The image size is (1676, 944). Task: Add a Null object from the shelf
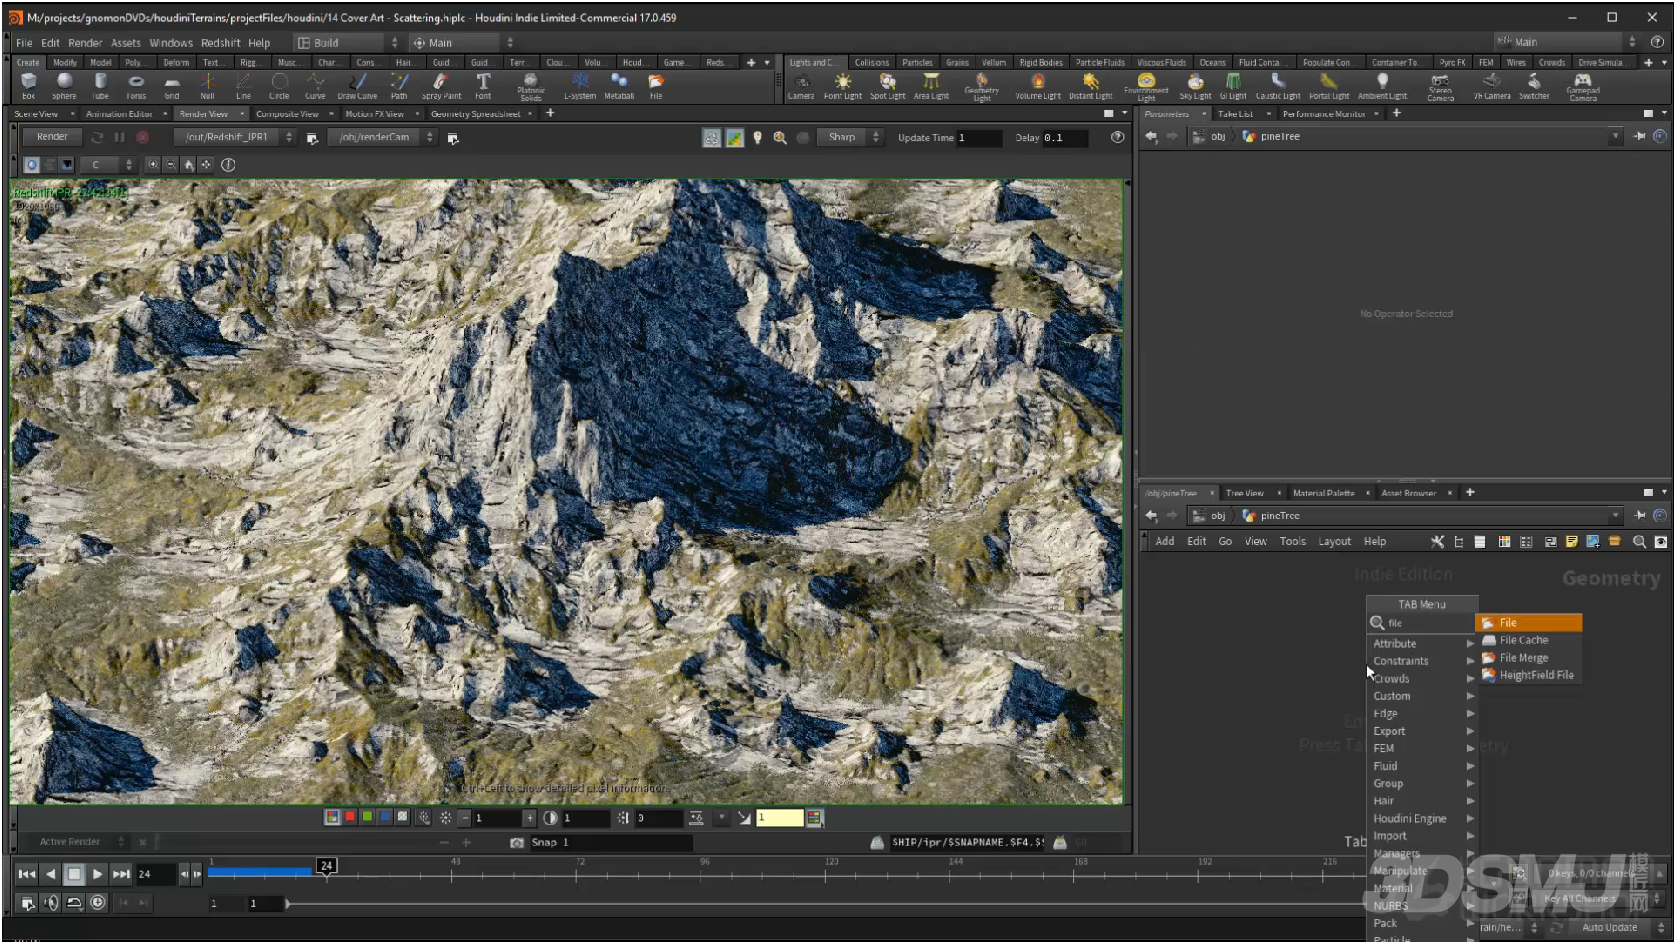[x=207, y=86]
